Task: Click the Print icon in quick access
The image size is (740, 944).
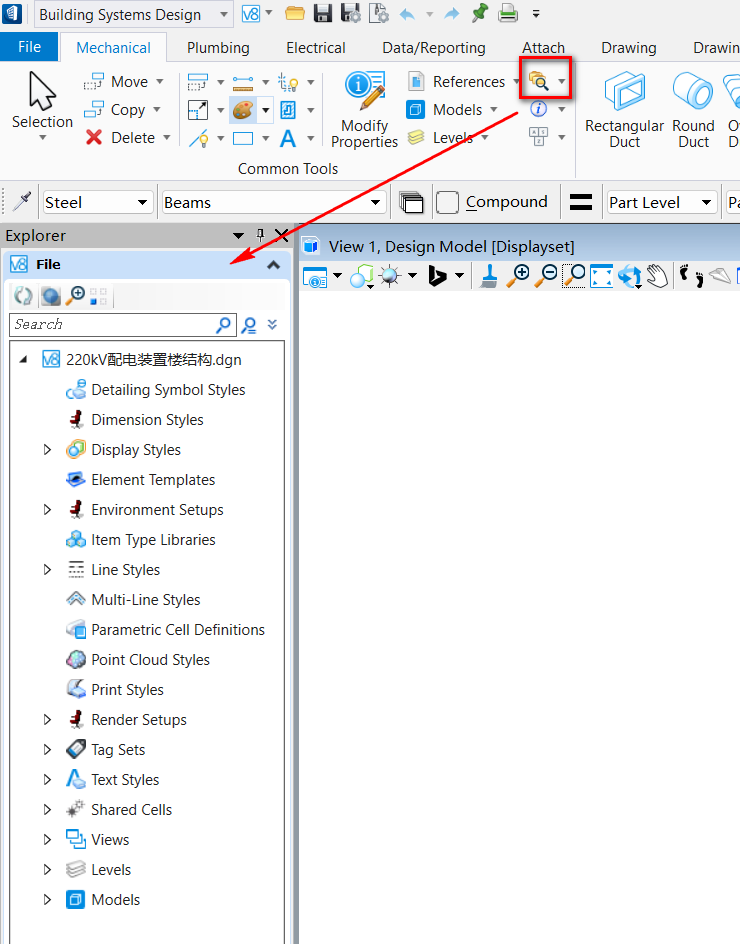Action: 508,13
